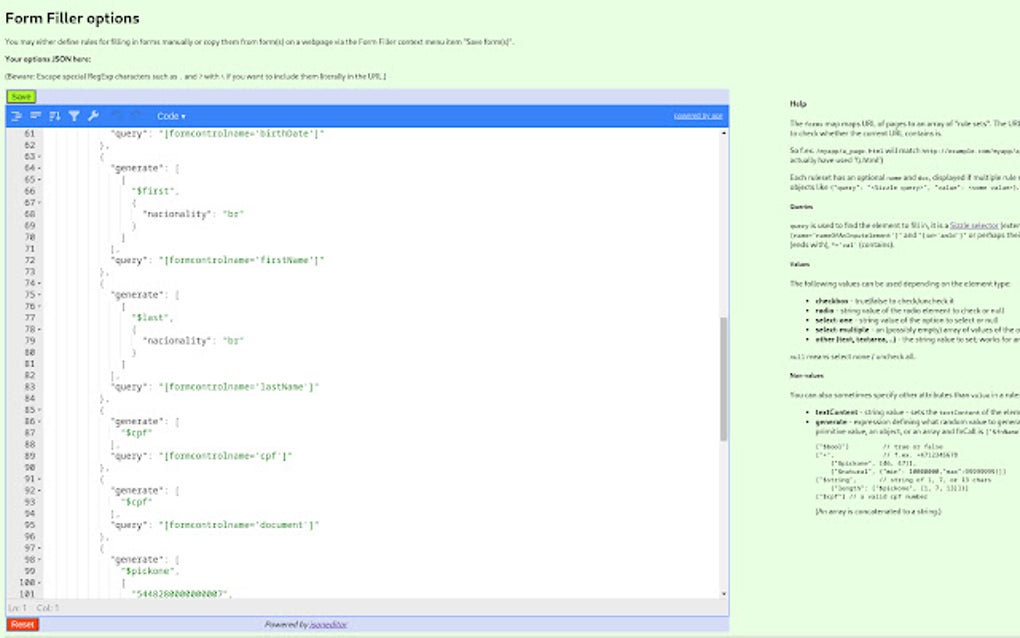
Task: Open the Transform filter icon
Action: point(74,116)
